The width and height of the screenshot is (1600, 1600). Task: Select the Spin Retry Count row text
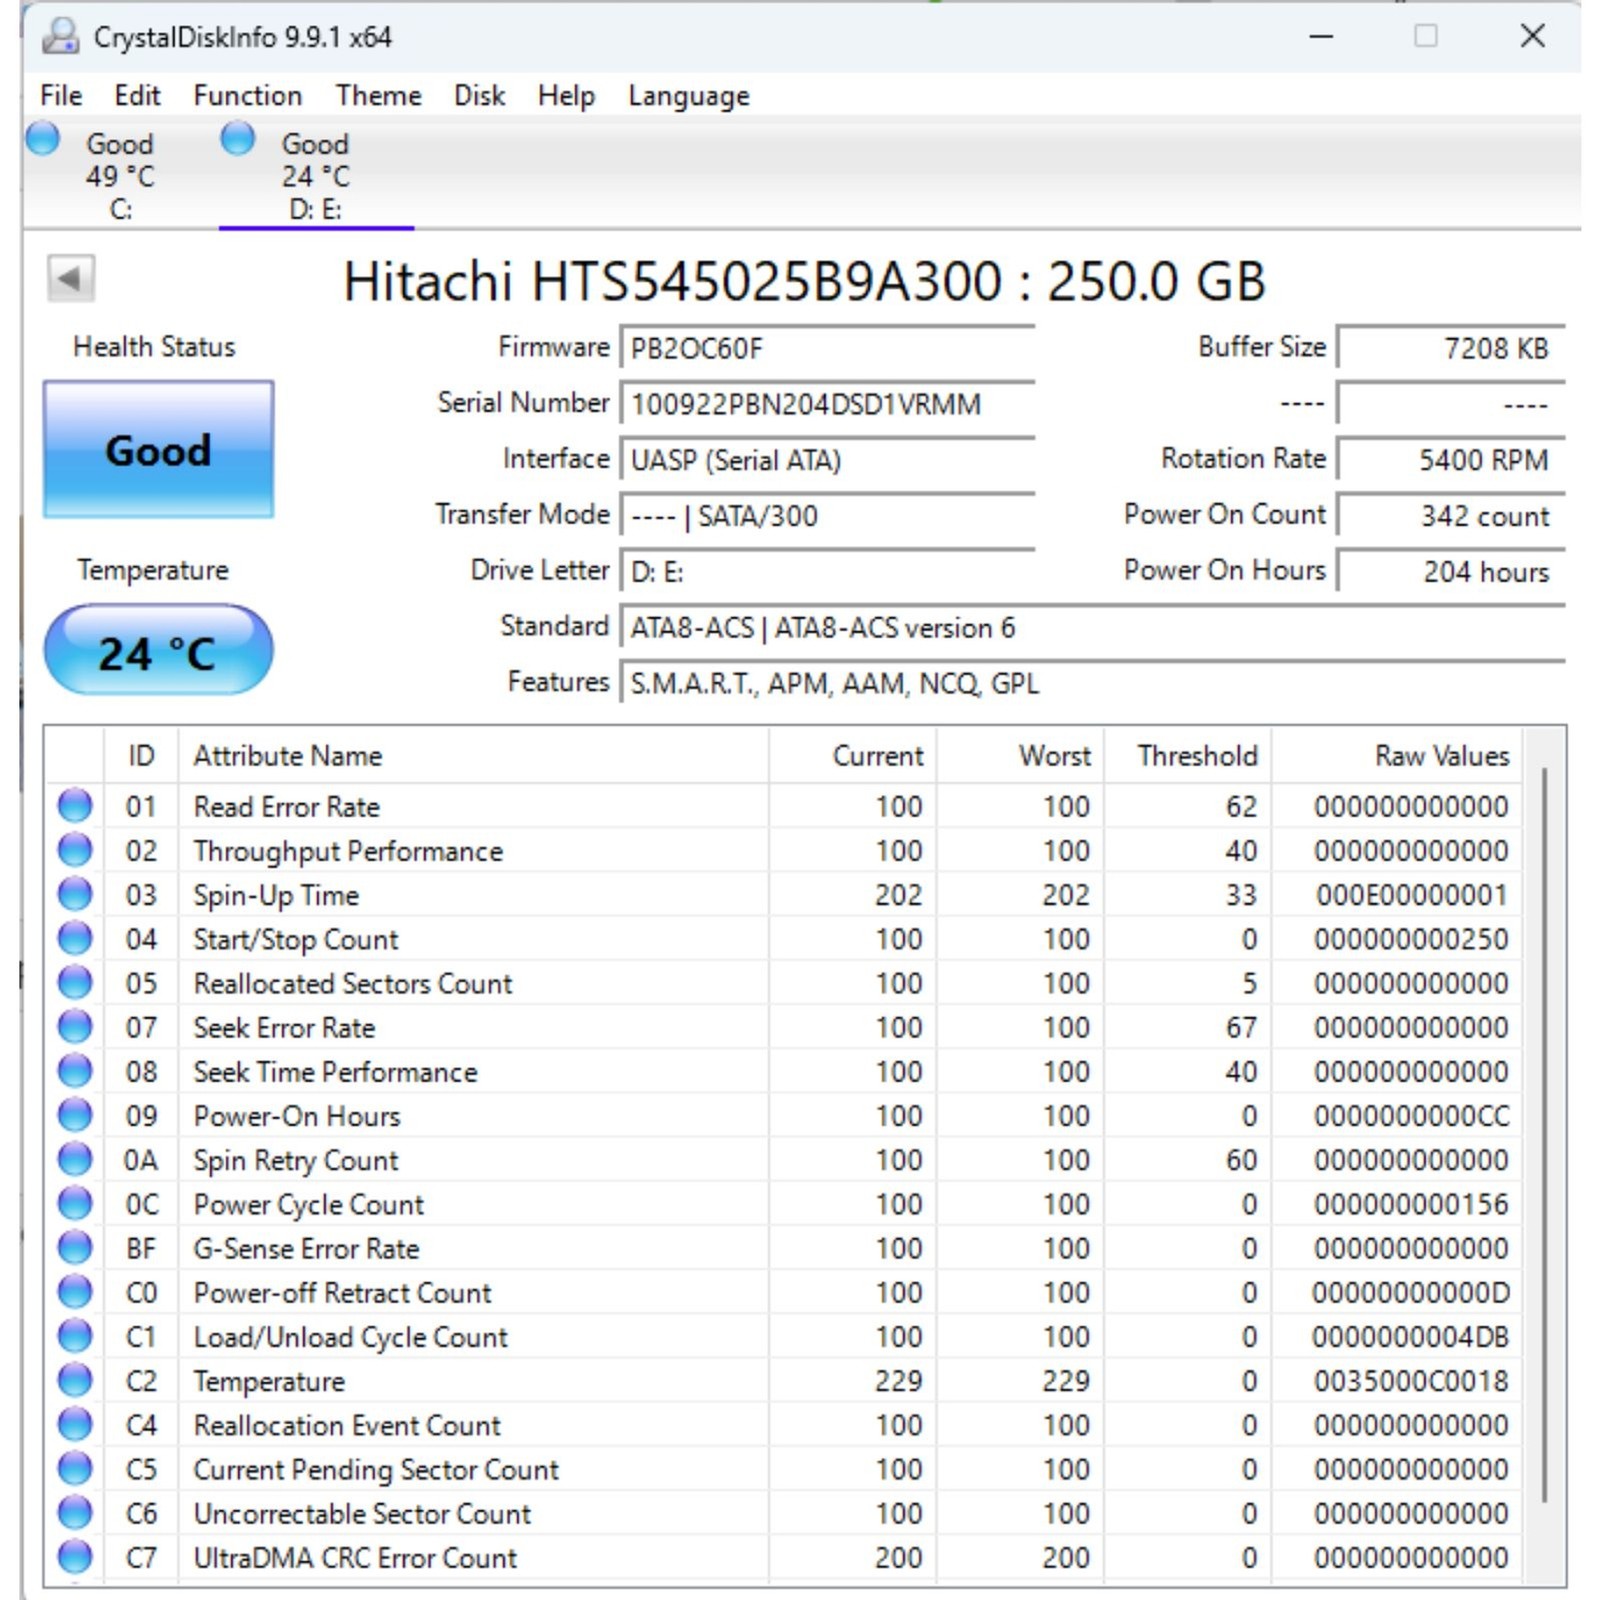tap(296, 1160)
